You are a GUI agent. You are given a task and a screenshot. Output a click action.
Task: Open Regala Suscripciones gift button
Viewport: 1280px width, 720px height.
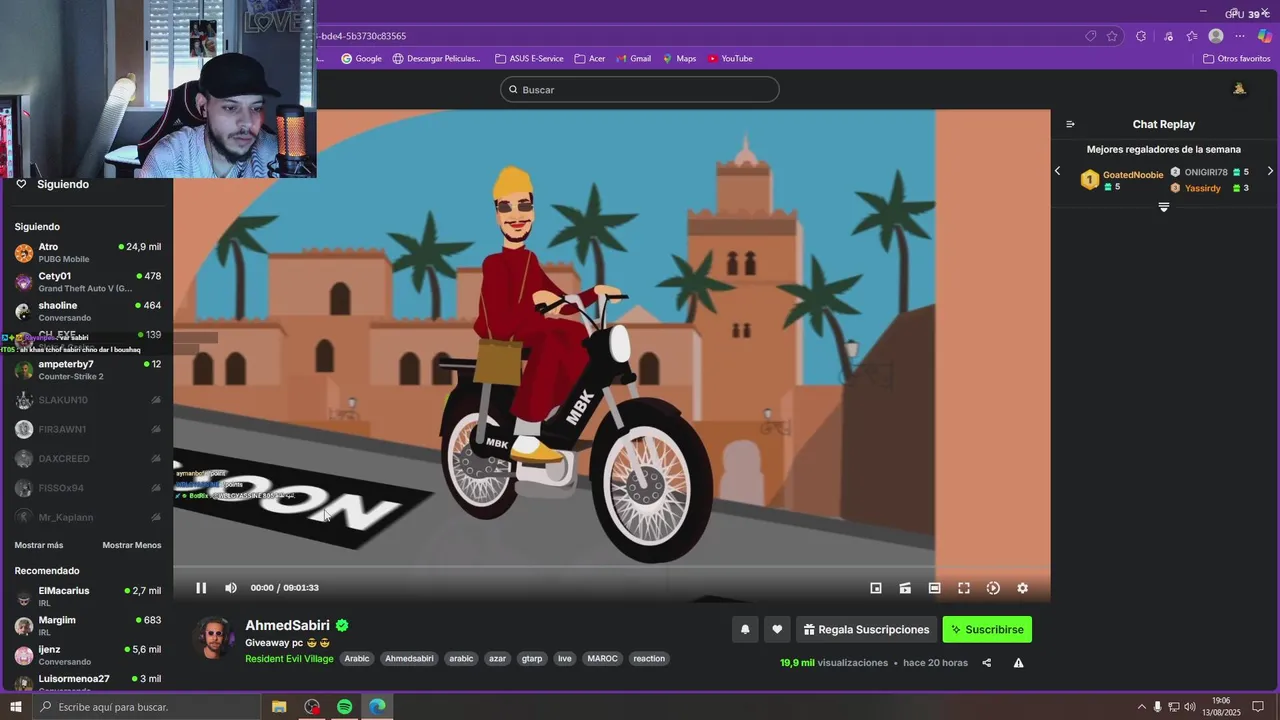click(x=867, y=629)
